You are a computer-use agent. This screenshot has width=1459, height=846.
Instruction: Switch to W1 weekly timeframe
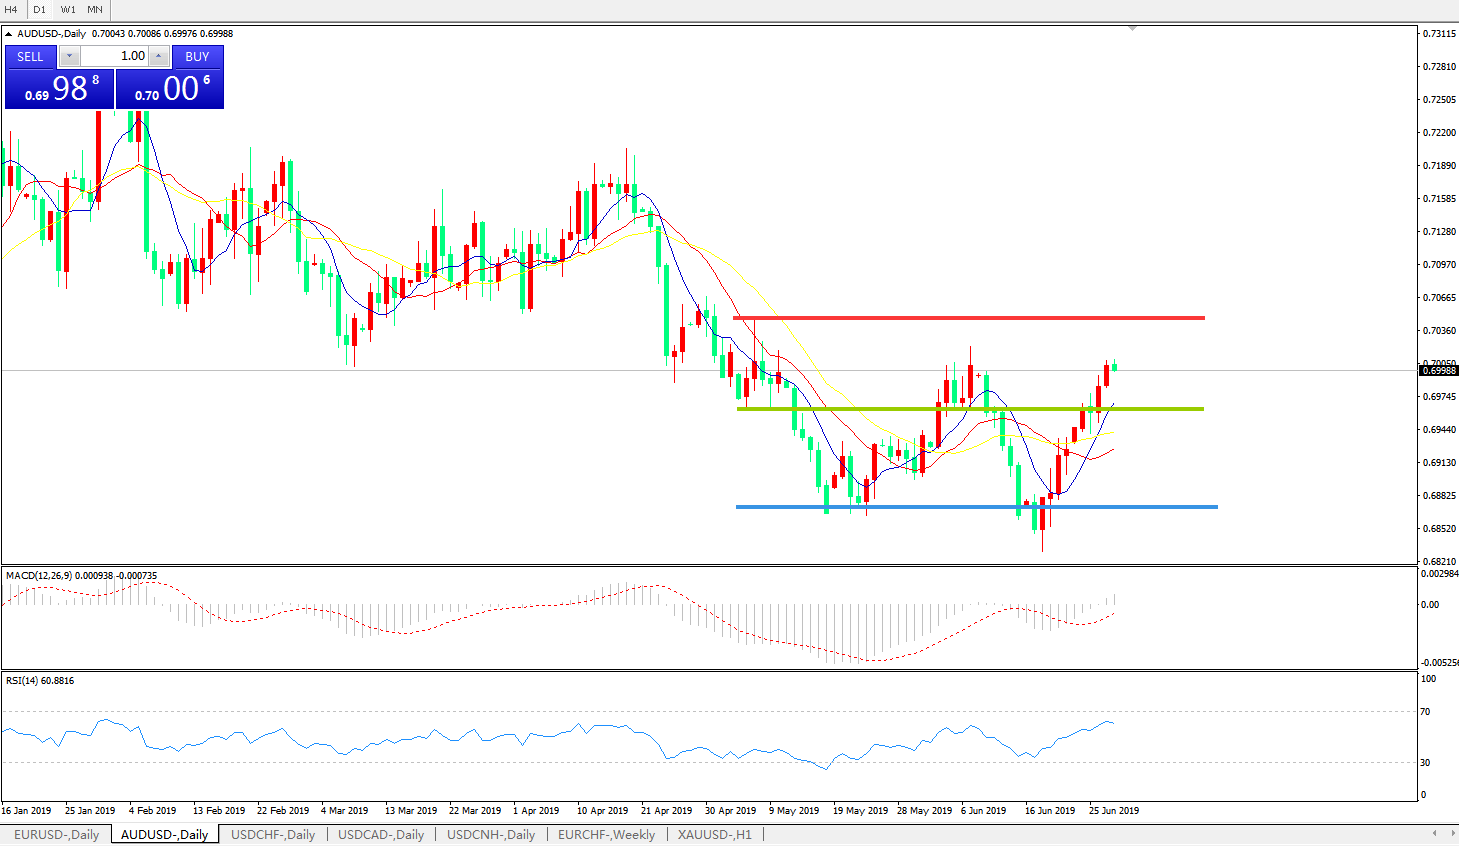coord(68,9)
